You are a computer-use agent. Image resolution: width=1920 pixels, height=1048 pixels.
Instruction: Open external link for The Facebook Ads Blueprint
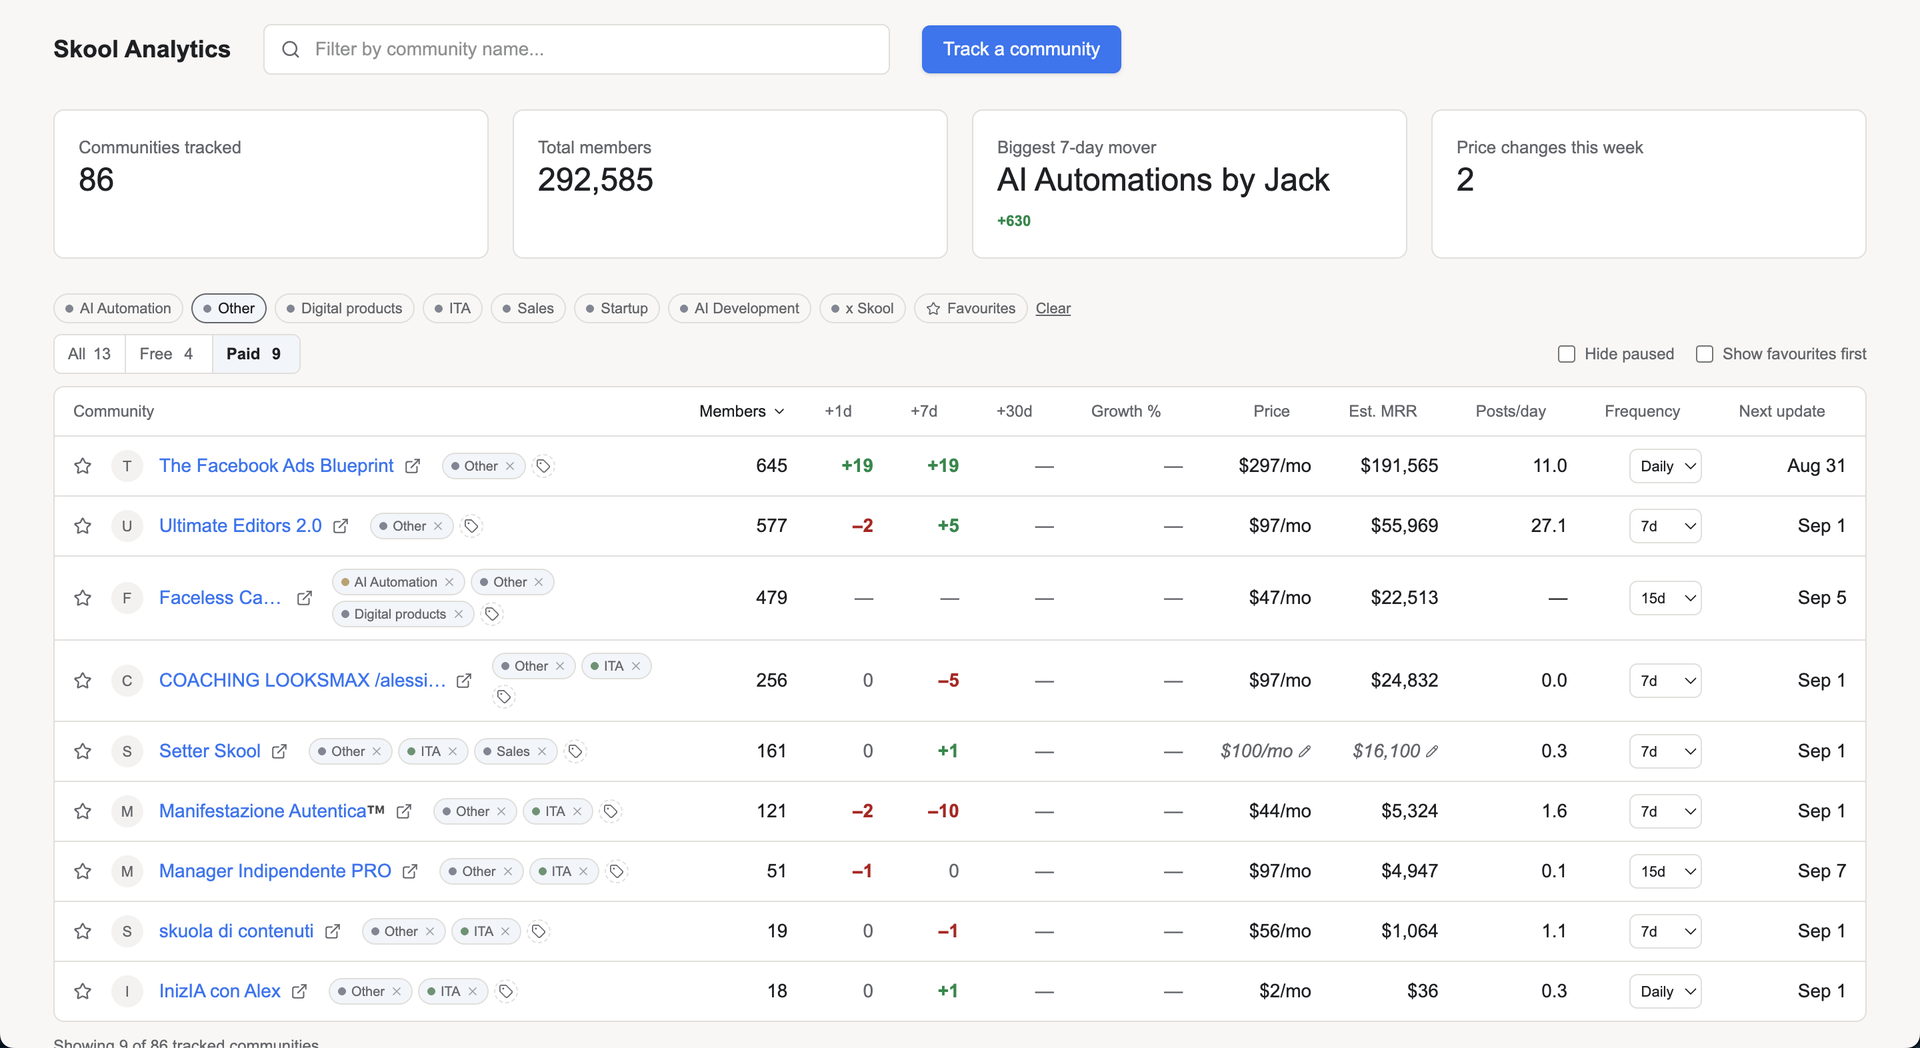(412, 466)
